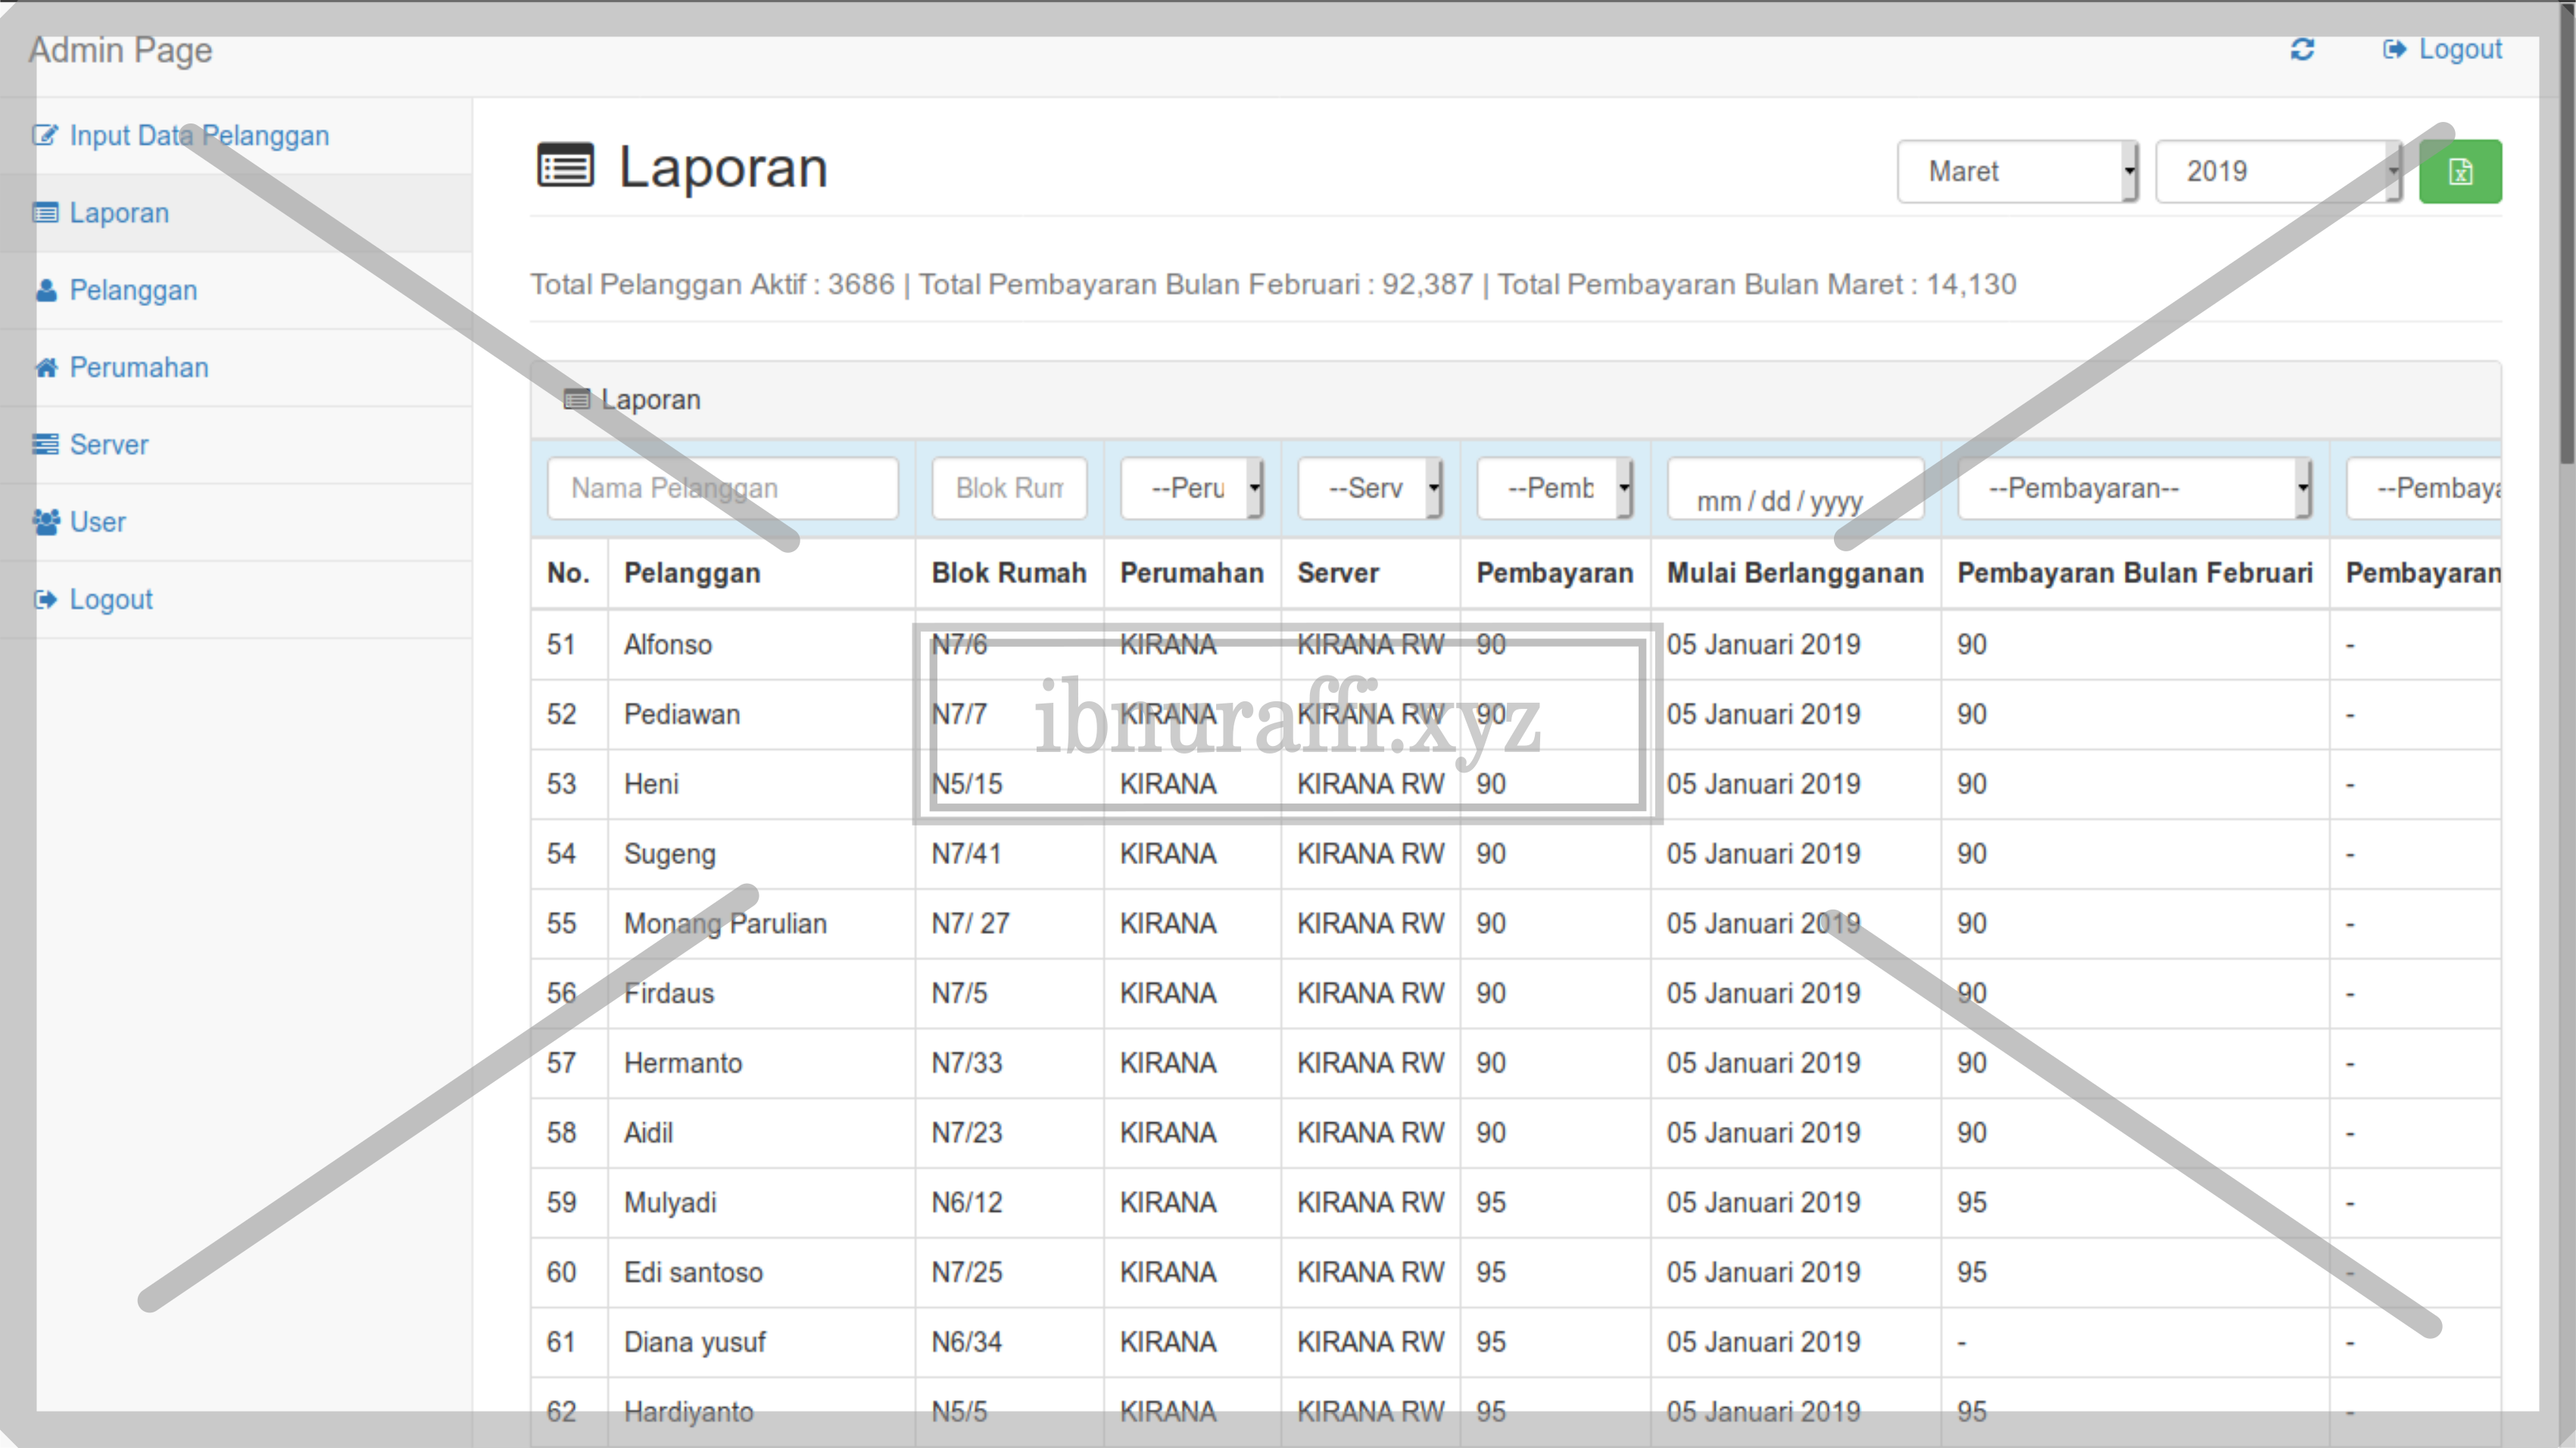Click the green Excel export icon

click(2459, 172)
